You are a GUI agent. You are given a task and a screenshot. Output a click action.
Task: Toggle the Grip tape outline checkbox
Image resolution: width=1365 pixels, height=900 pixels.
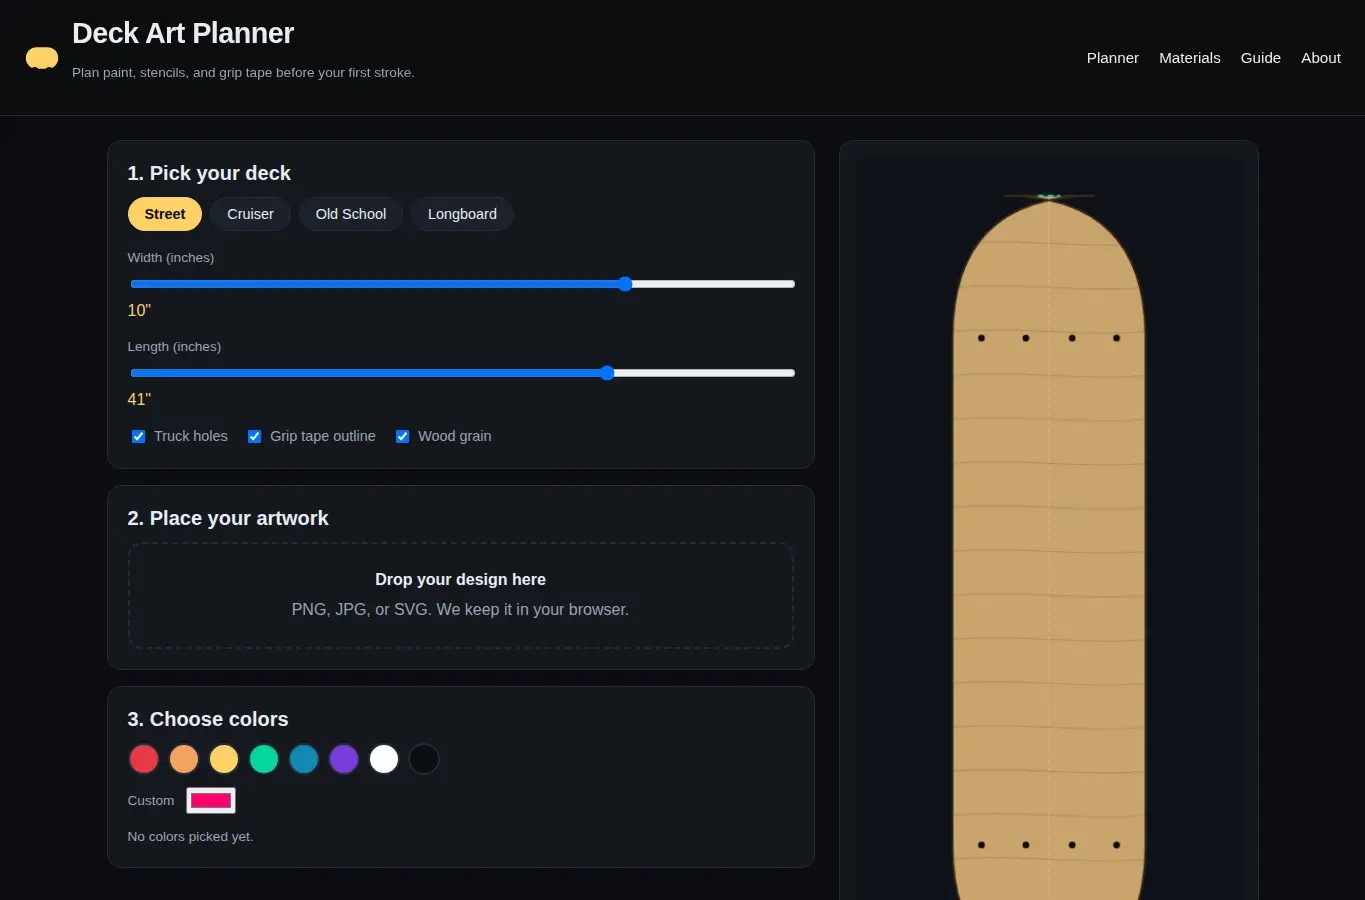(255, 436)
